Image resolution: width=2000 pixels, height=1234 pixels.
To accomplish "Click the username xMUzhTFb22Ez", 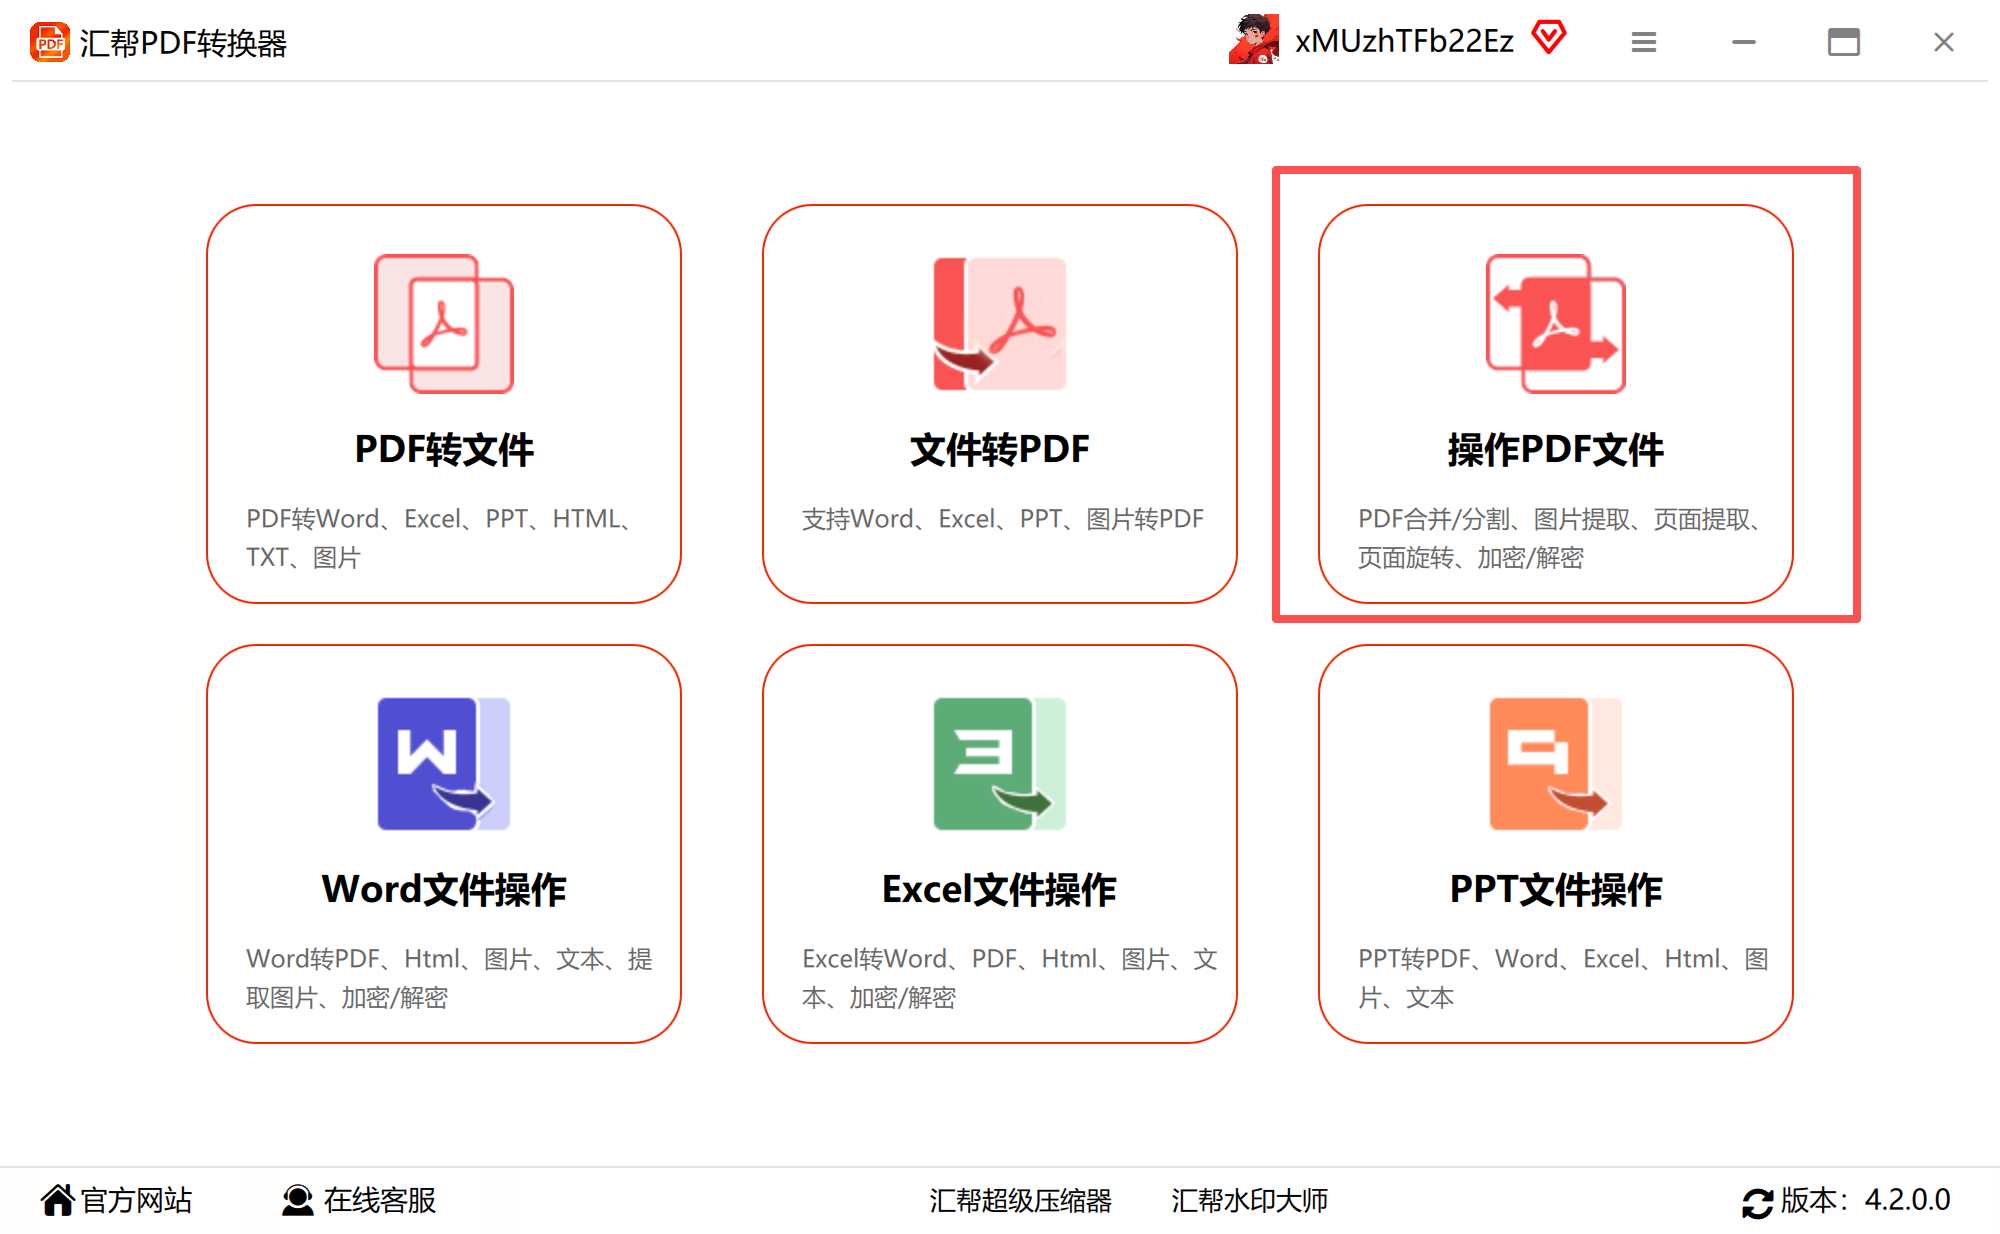I will [1404, 41].
